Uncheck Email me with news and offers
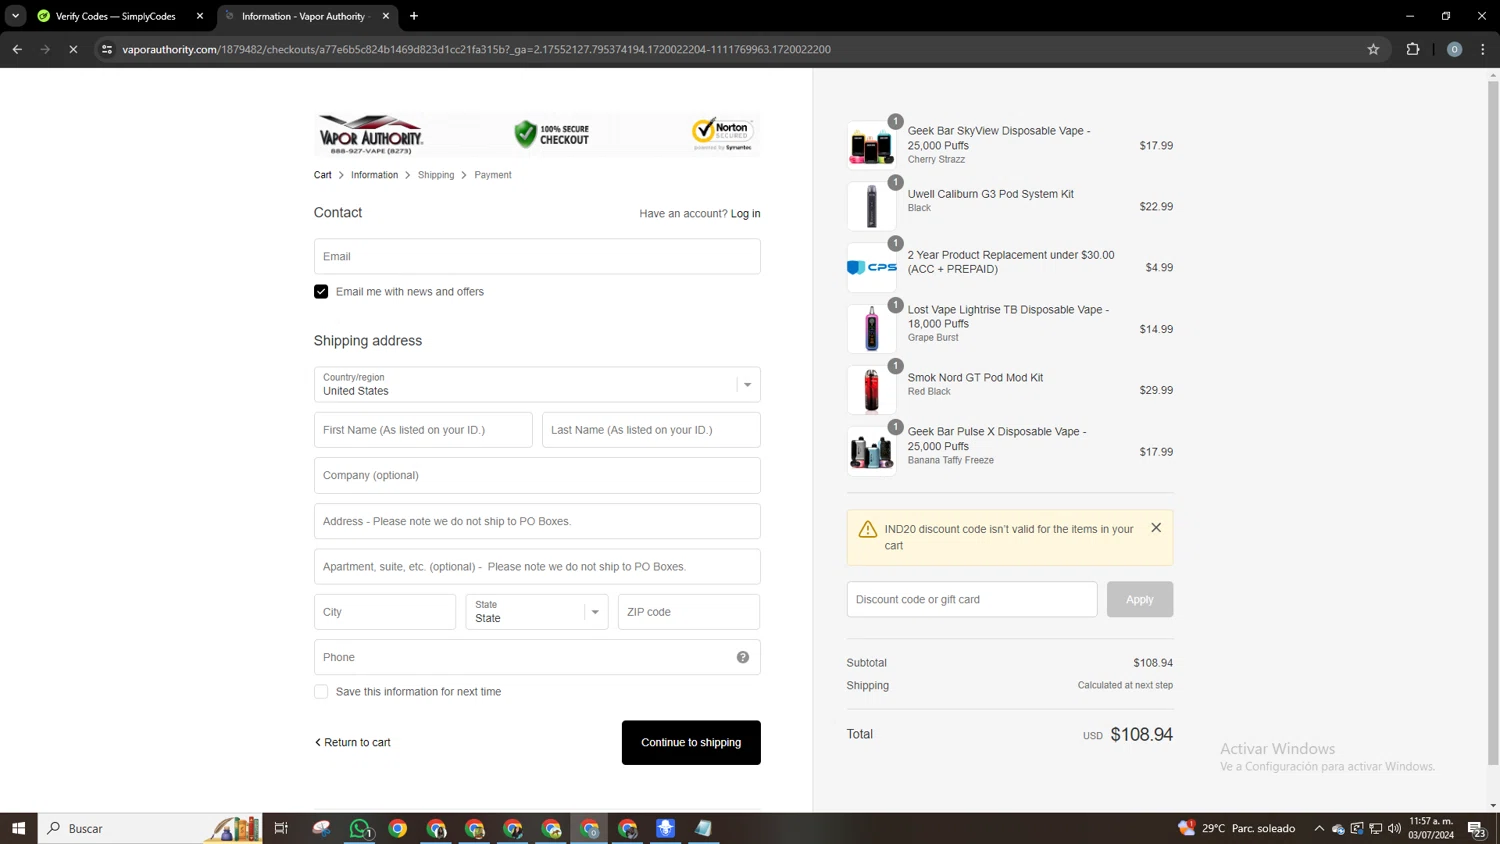Screen dimensions: 1500x844 pos(321,292)
